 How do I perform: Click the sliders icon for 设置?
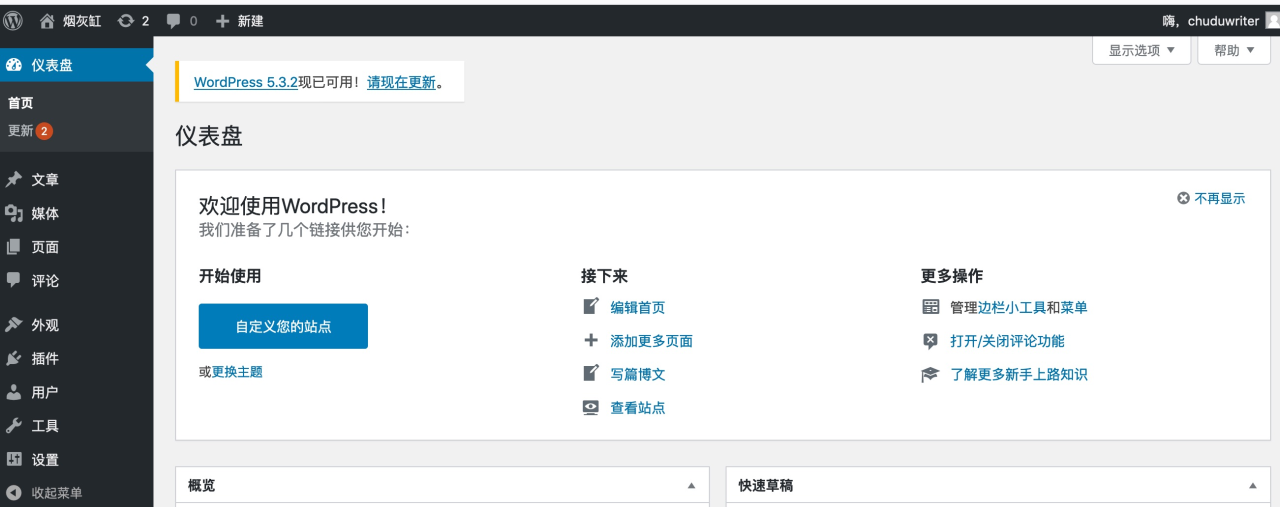(14, 459)
